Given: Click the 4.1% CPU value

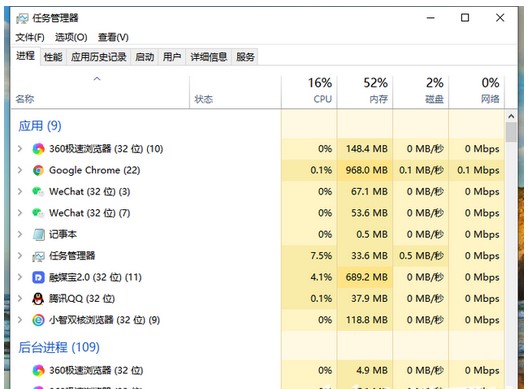Looking at the screenshot, I should pyautogui.click(x=321, y=277).
